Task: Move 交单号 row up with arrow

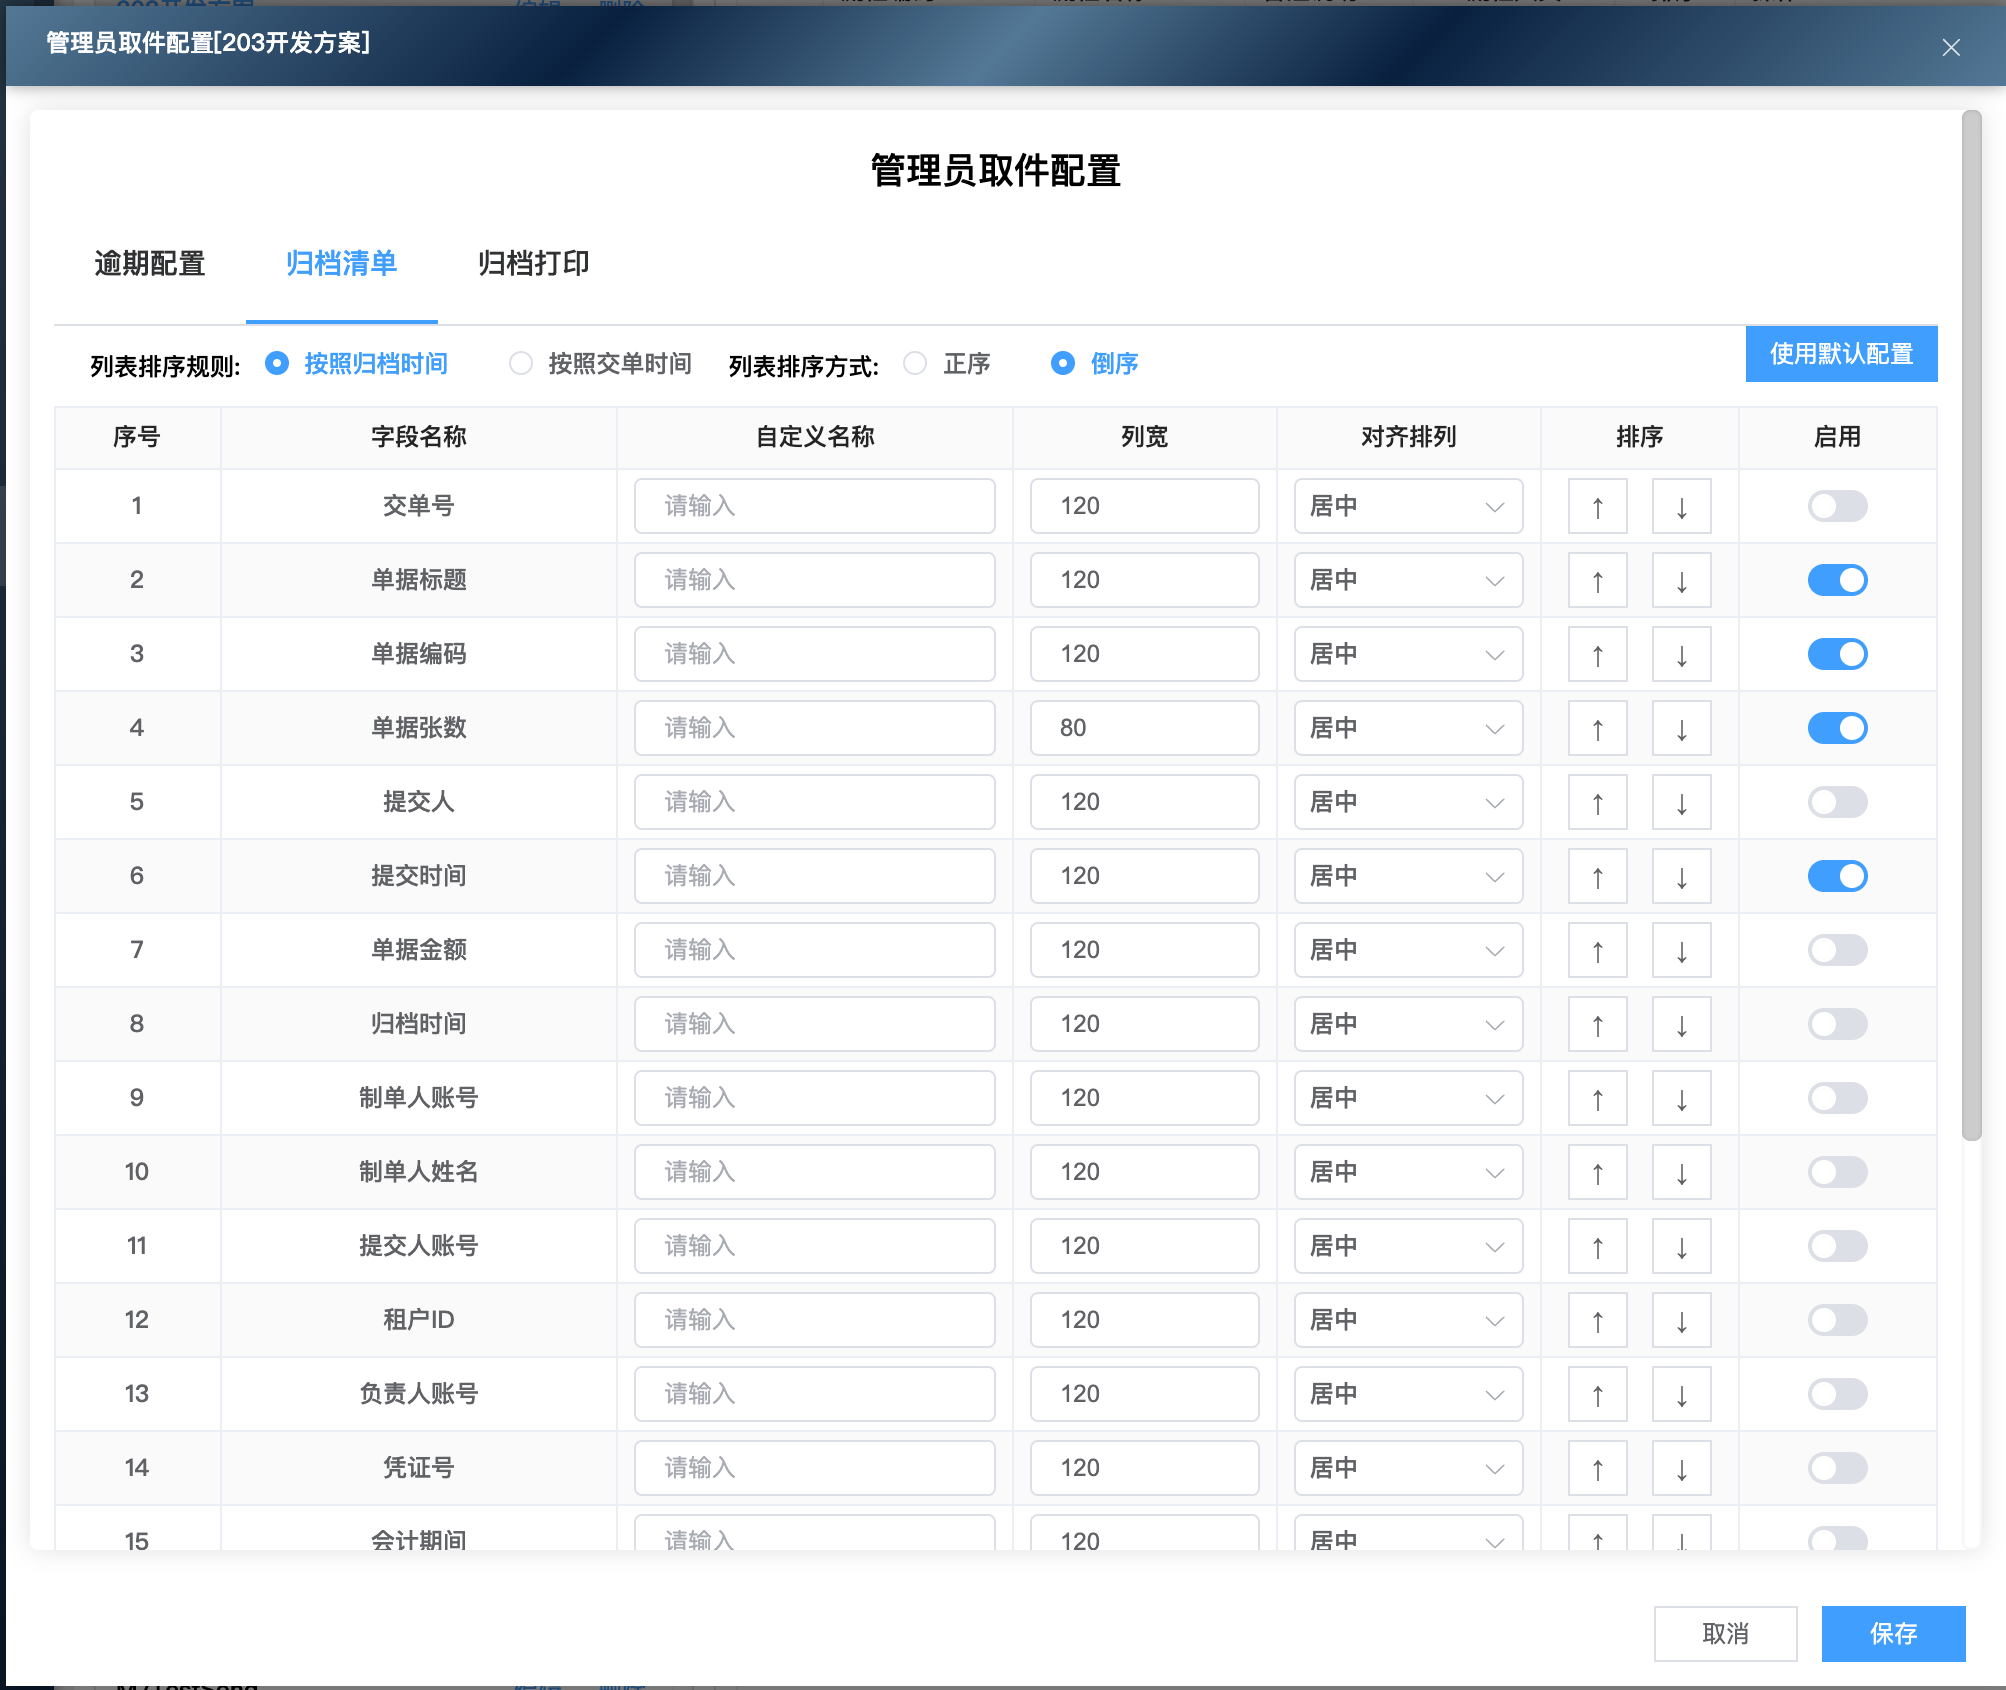Action: (x=1597, y=507)
